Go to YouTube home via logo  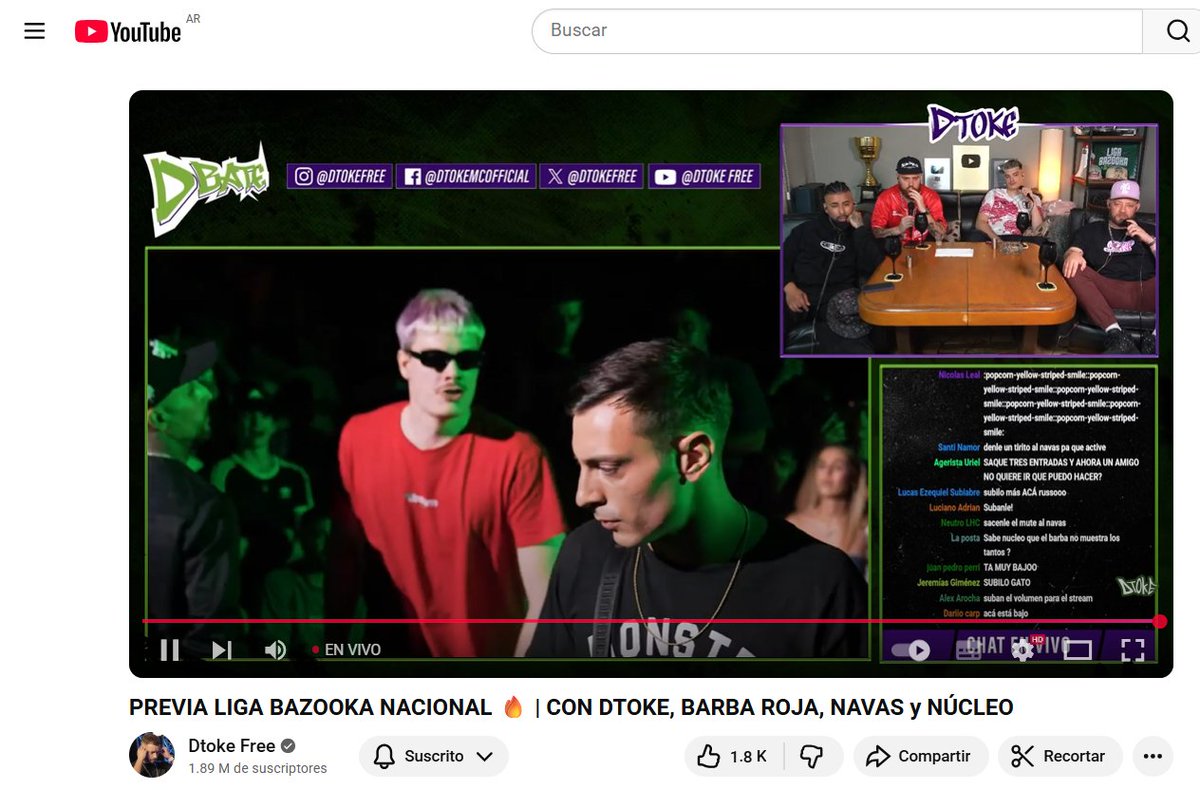(x=128, y=32)
